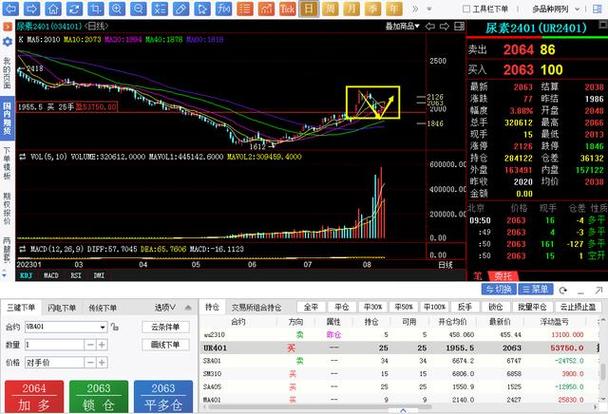Open the checklist settings toolbar icon

click(x=160, y=9)
